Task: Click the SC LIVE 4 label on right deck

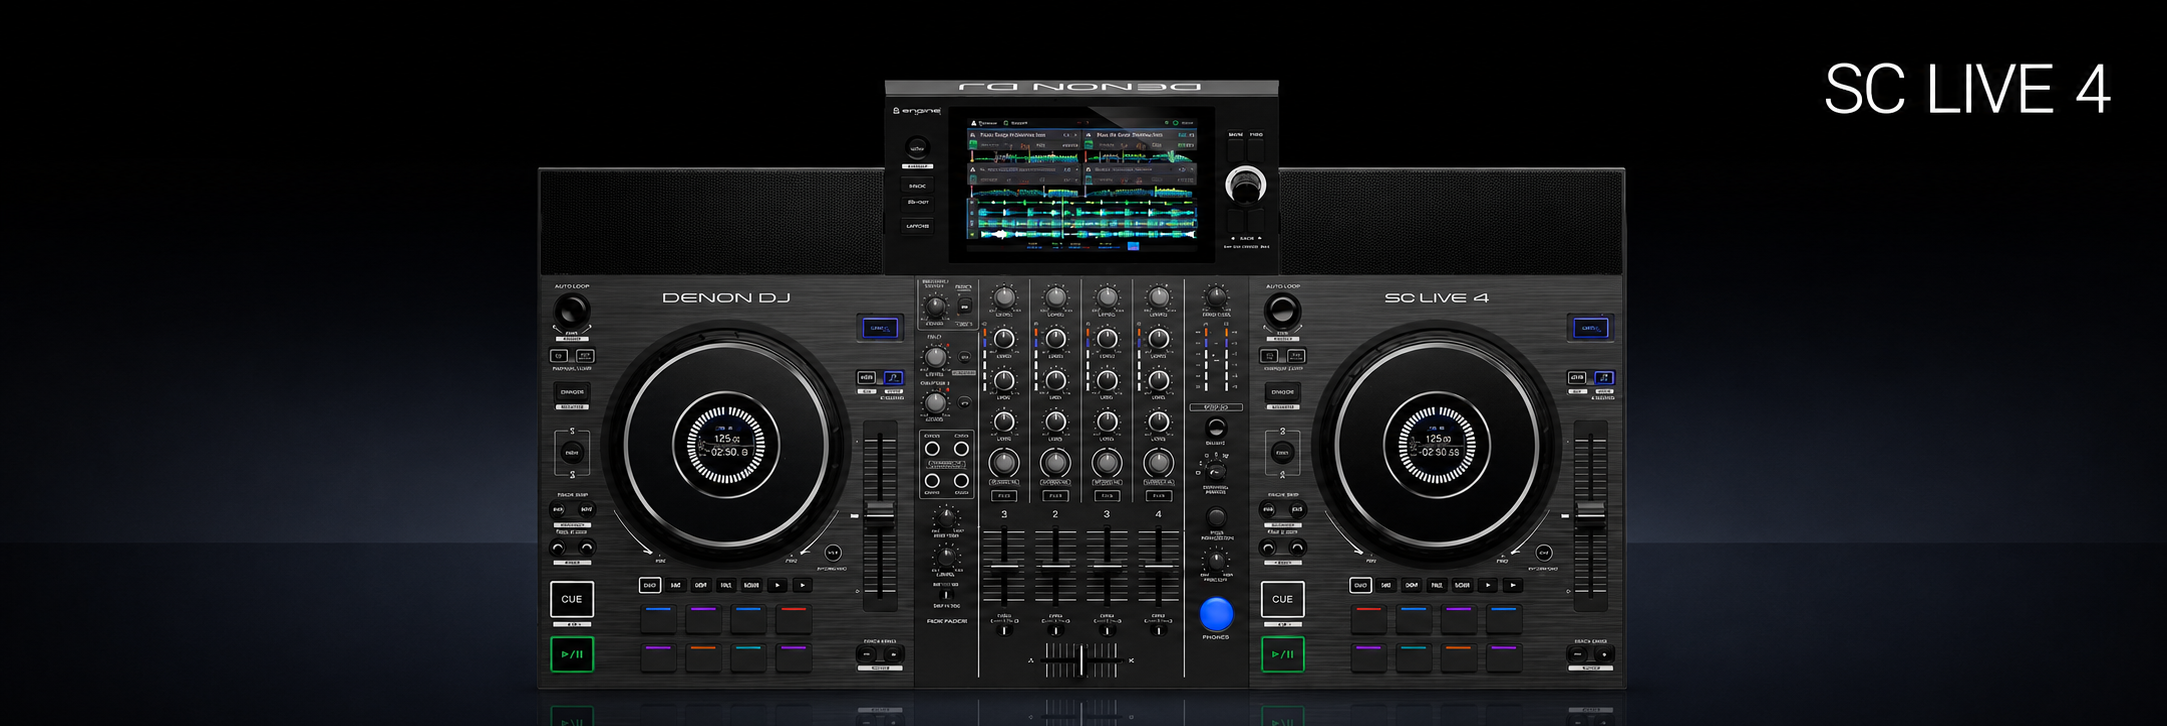Action: [x=1437, y=297]
